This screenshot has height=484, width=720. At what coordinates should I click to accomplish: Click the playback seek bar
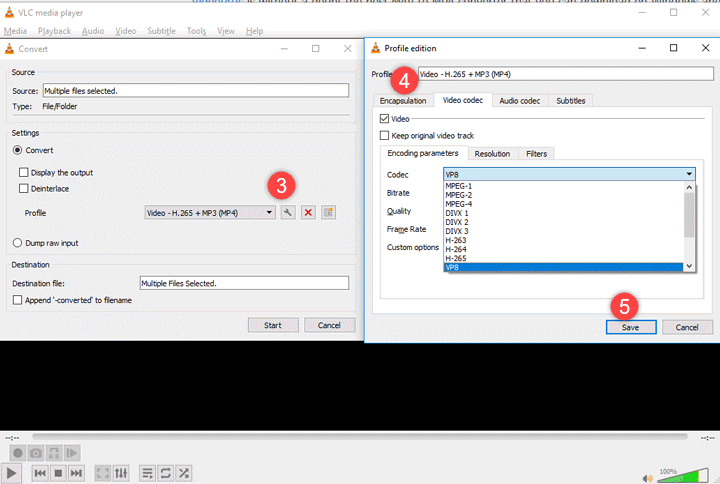(x=360, y=436)
